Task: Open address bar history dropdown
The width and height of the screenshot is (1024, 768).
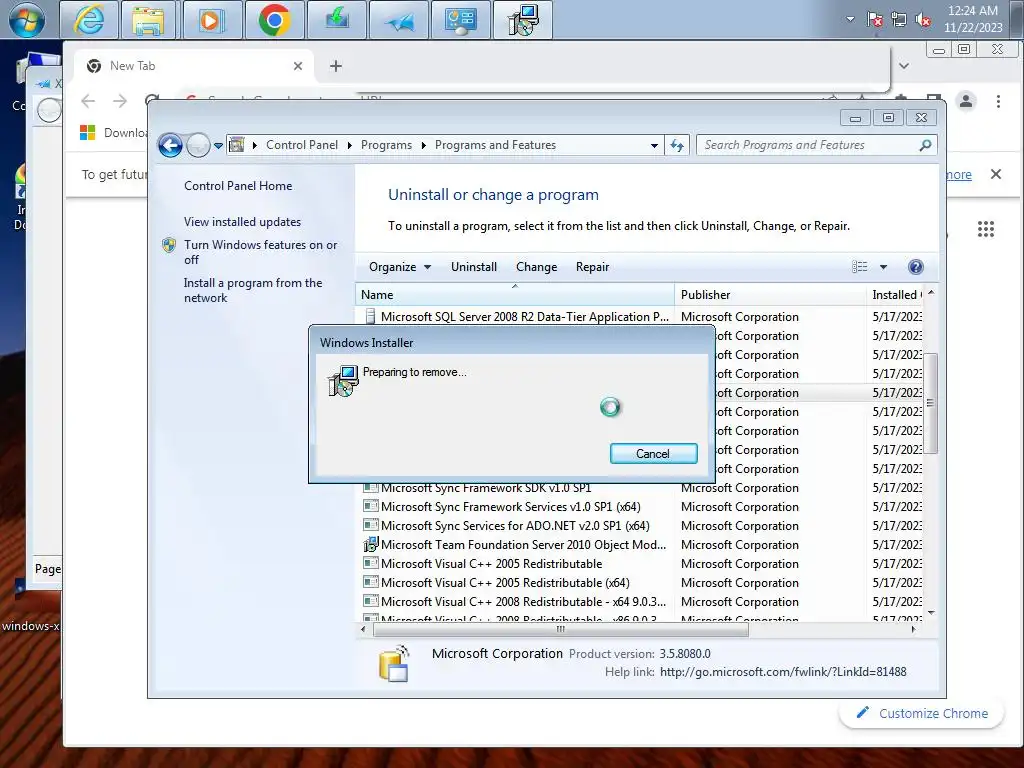Action: click(654, 146)
